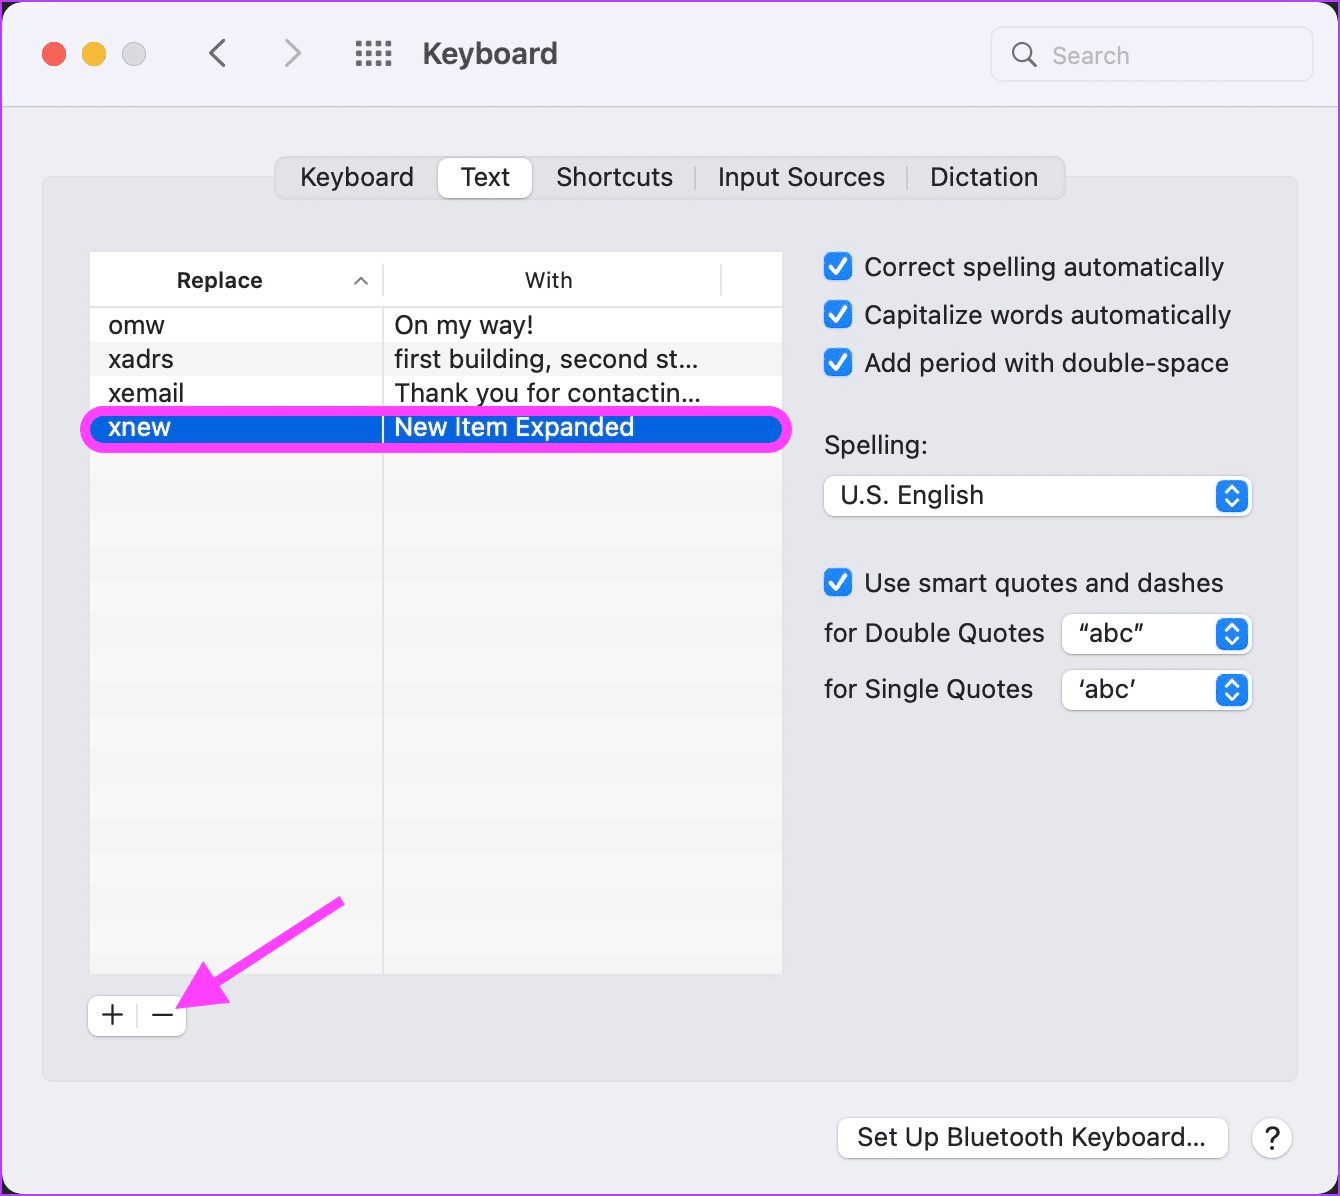Select the omw replacement row
The image size is (1340, 1196).
click(436, 325)
